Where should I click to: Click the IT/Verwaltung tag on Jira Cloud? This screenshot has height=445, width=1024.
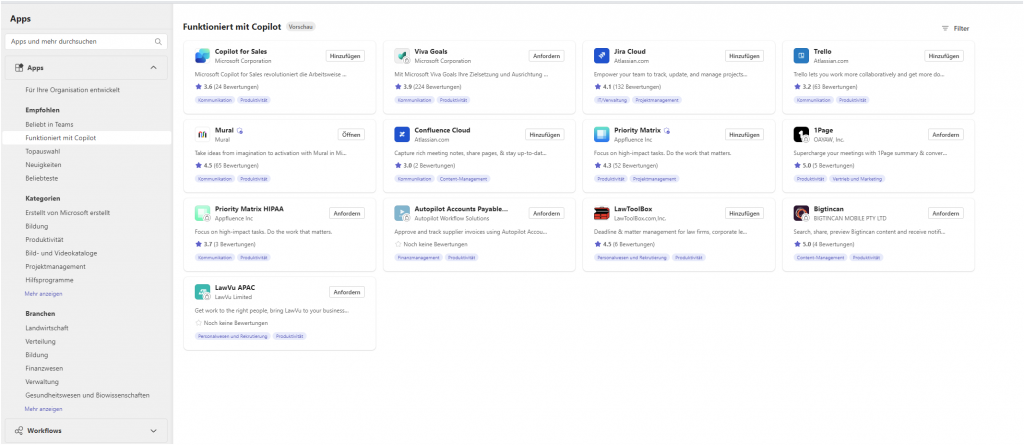pos(612,100)
